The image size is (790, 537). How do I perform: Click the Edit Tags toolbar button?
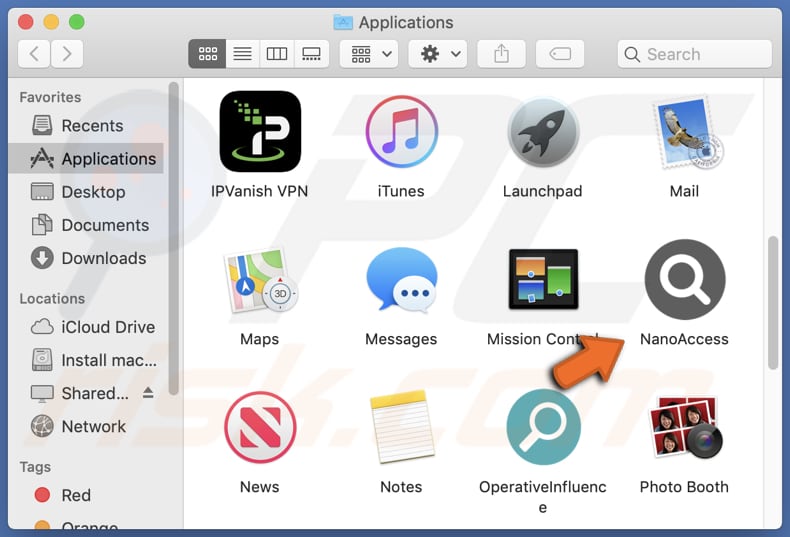tap(560, 54)
